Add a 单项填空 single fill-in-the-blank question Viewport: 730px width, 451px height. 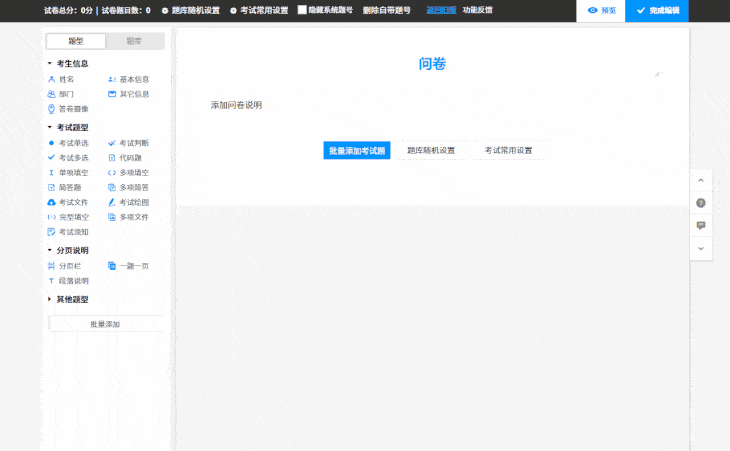(x=68, y=173)
